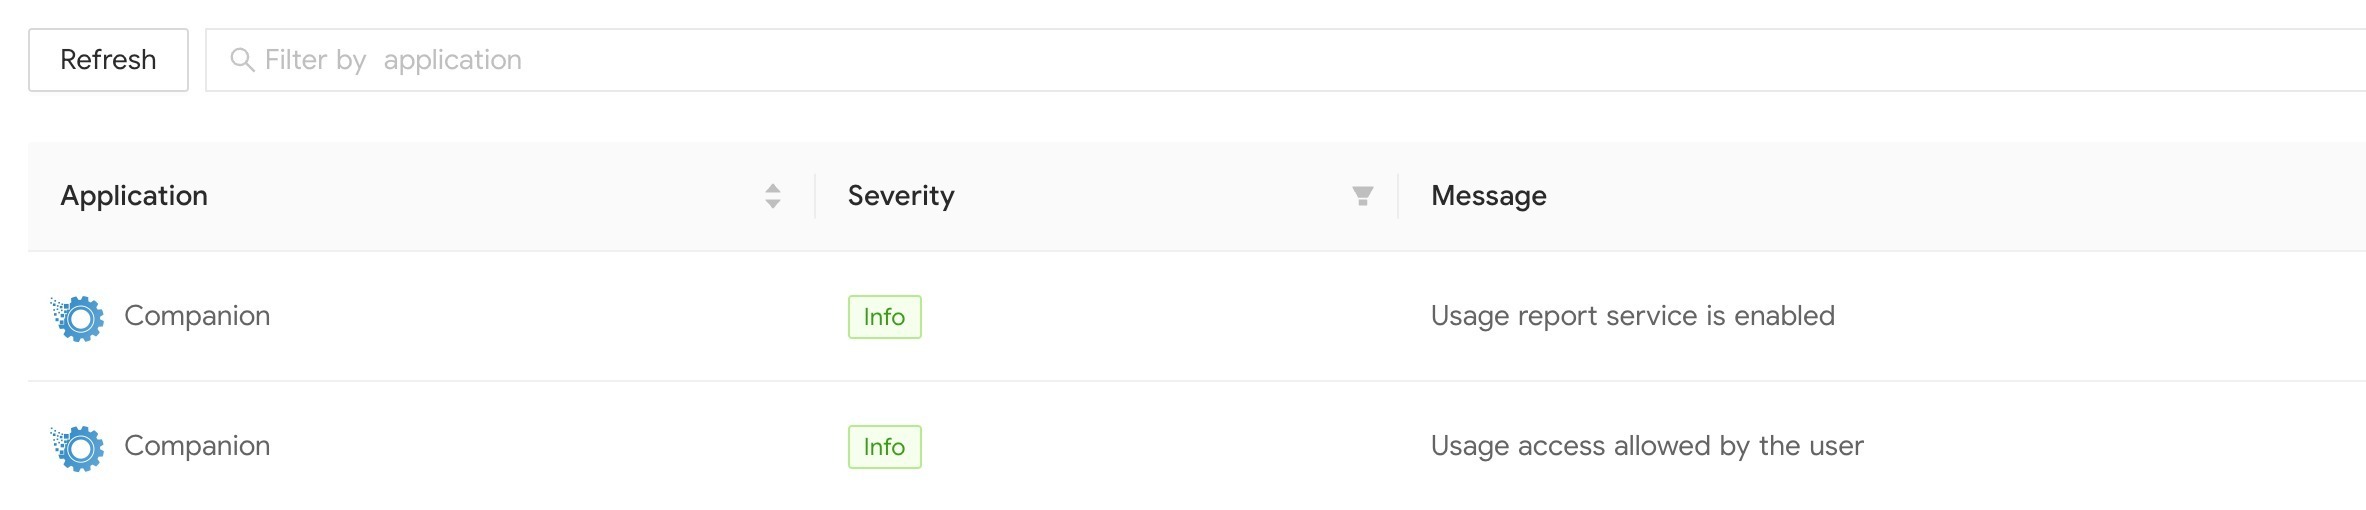The width and height of the screenshot is (2366, 510).
Task: Click the Message column header
Action: pyautogui.click(x=1488, y=196)
